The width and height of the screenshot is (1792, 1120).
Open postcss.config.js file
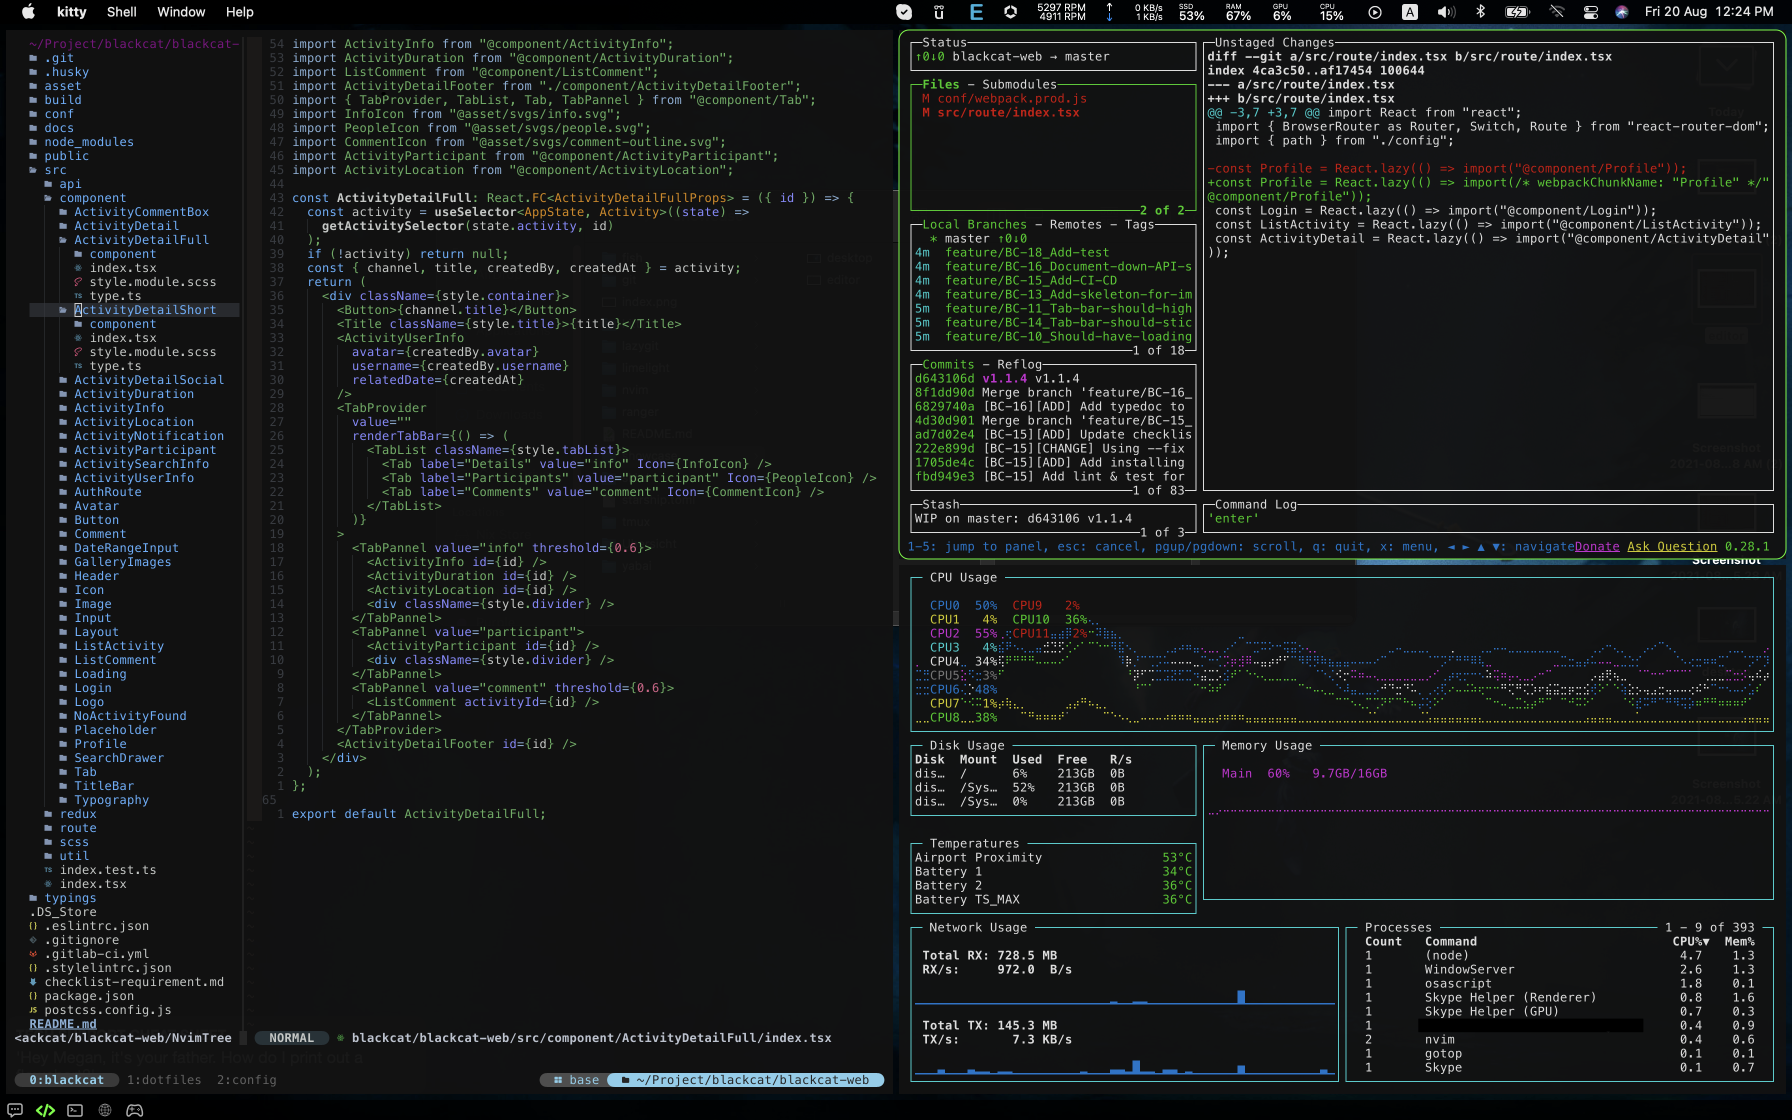(x=107, y=1010)
